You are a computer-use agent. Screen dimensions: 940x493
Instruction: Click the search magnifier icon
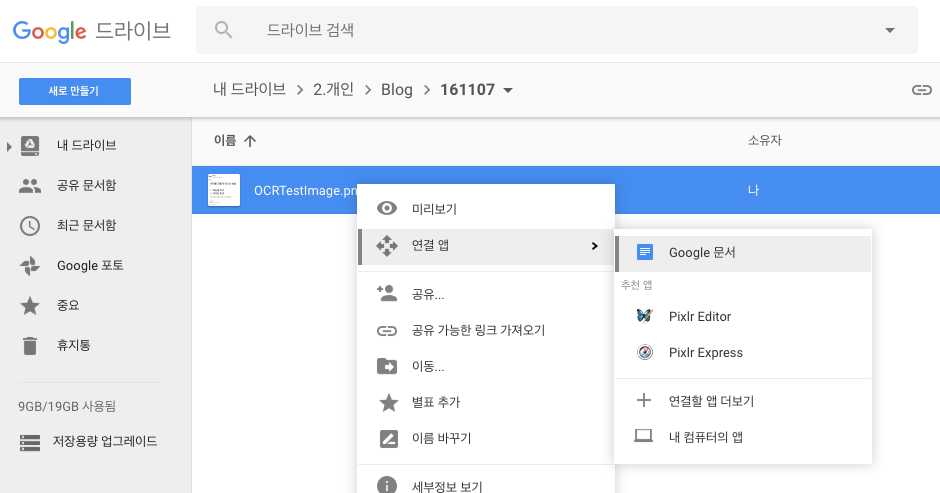pos(224,29)
